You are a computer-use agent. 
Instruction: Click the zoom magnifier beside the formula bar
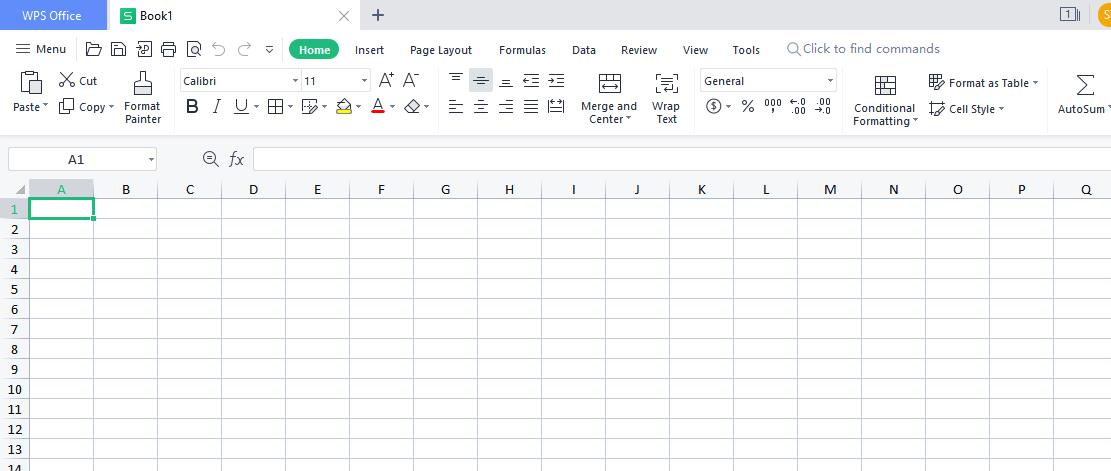coord(210,159)
